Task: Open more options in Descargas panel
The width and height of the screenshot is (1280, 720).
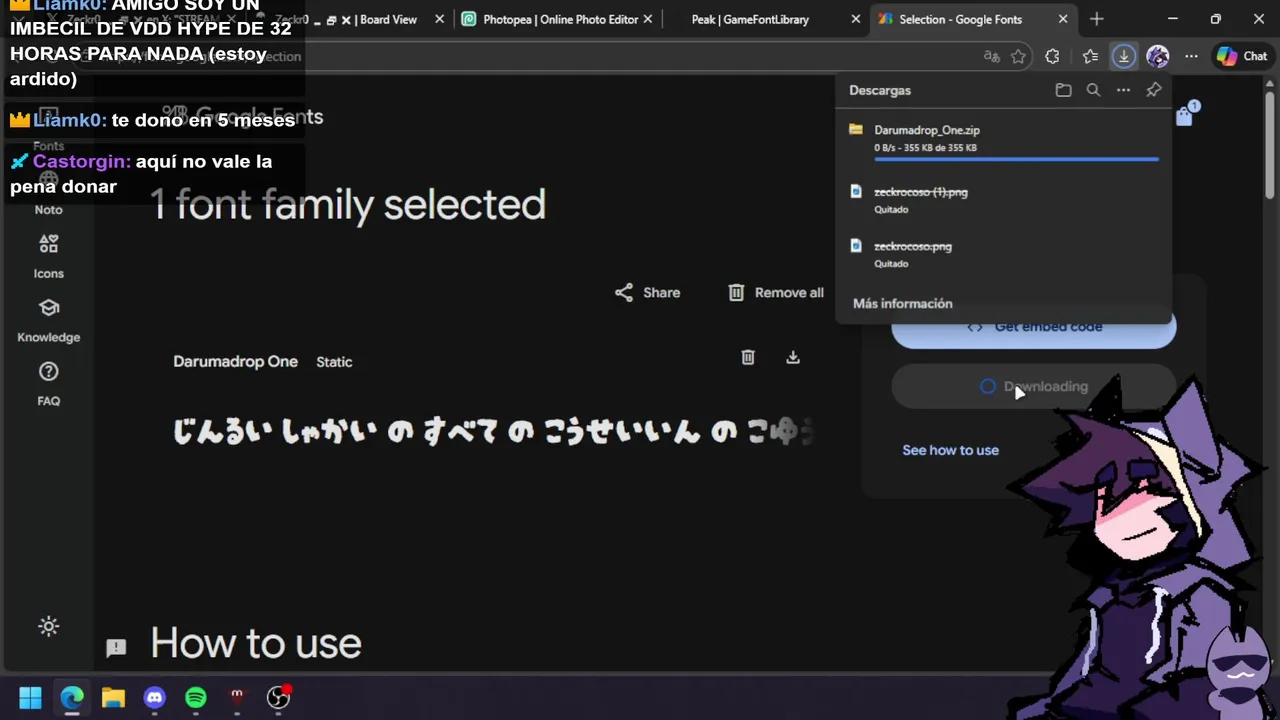Action: tap(1123, 90)
